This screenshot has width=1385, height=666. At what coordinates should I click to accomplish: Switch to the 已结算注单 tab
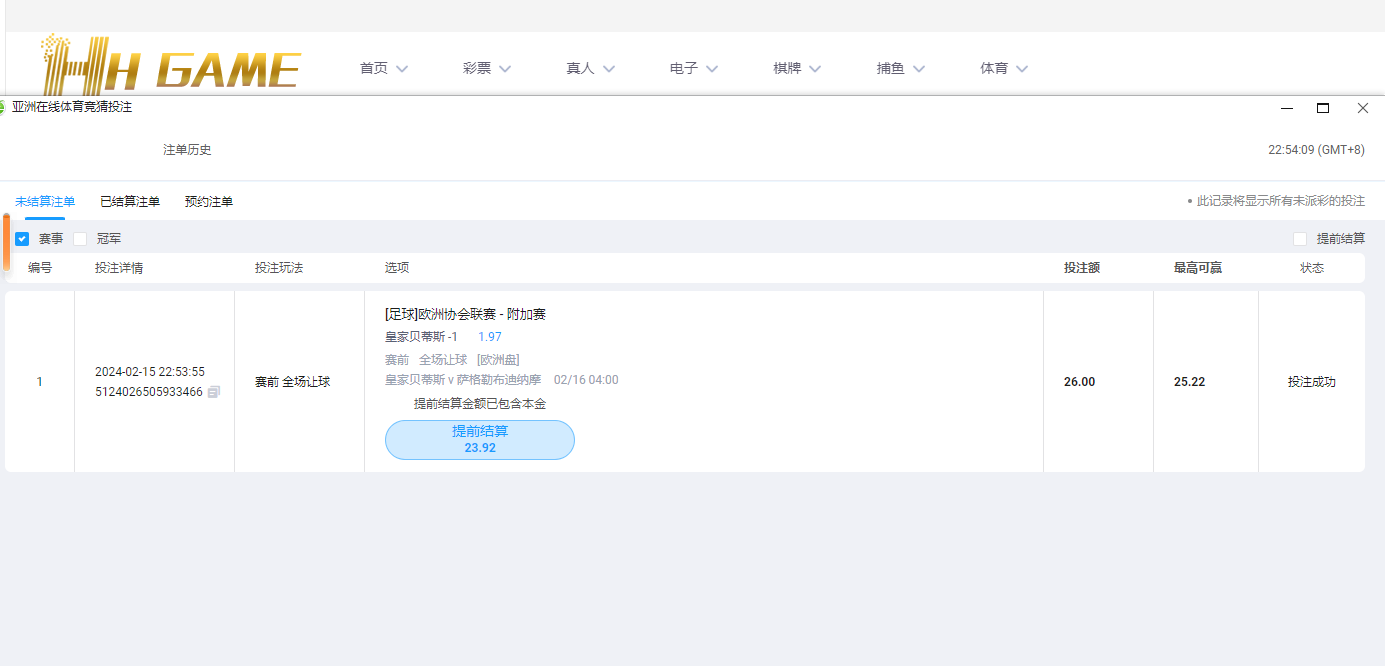tap(130, 201)
